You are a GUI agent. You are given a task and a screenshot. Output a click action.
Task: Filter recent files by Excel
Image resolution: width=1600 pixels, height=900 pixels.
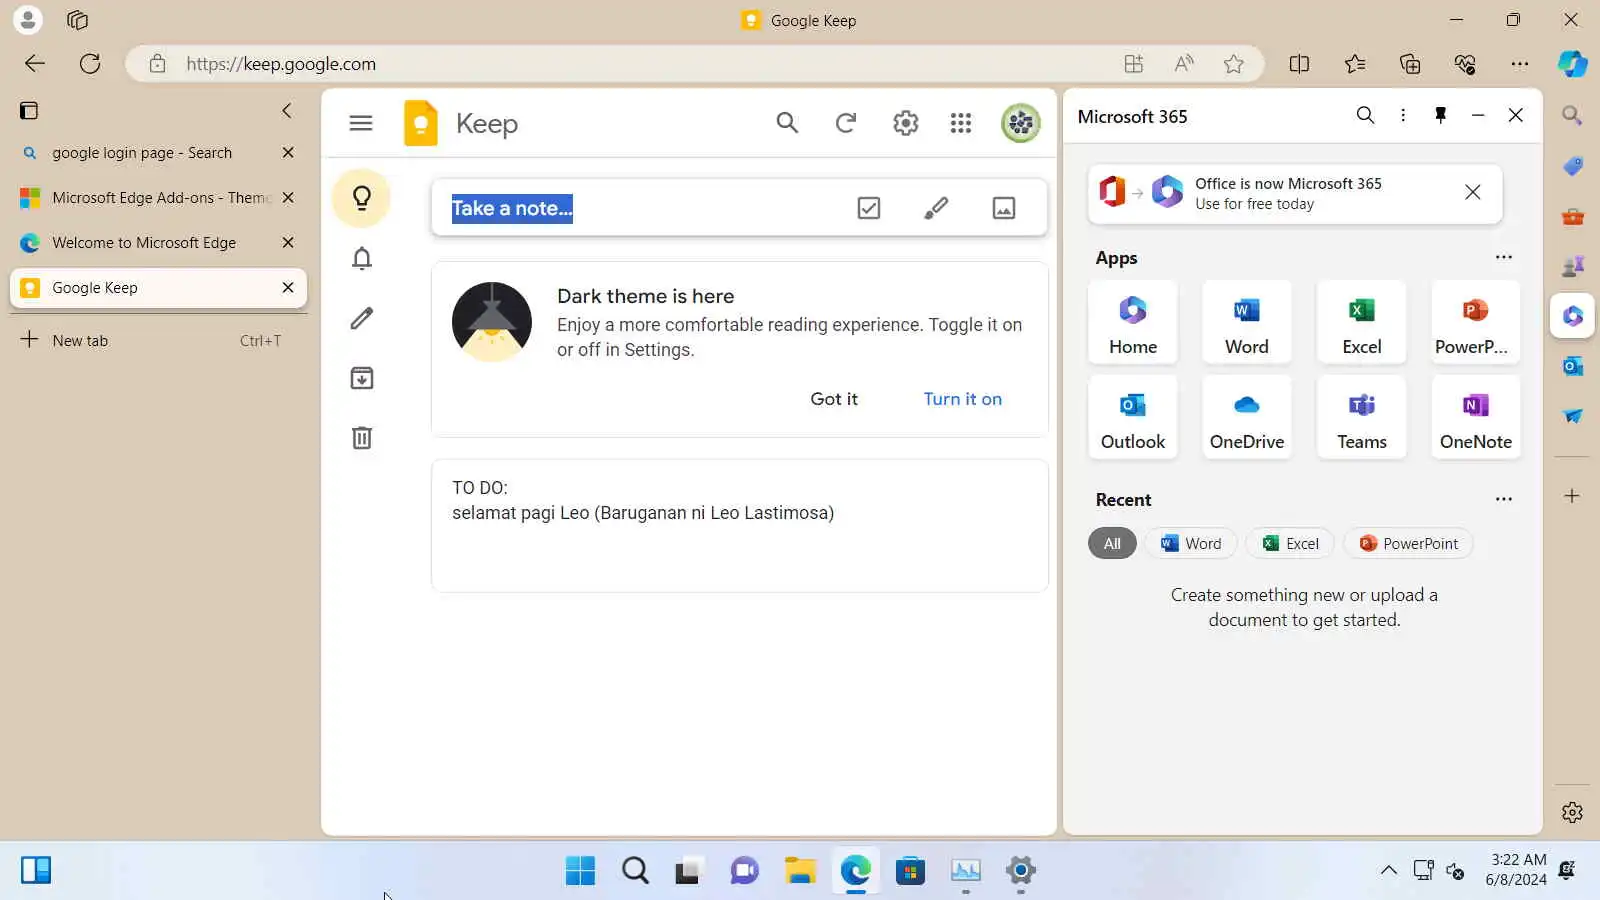(1290, 543)
